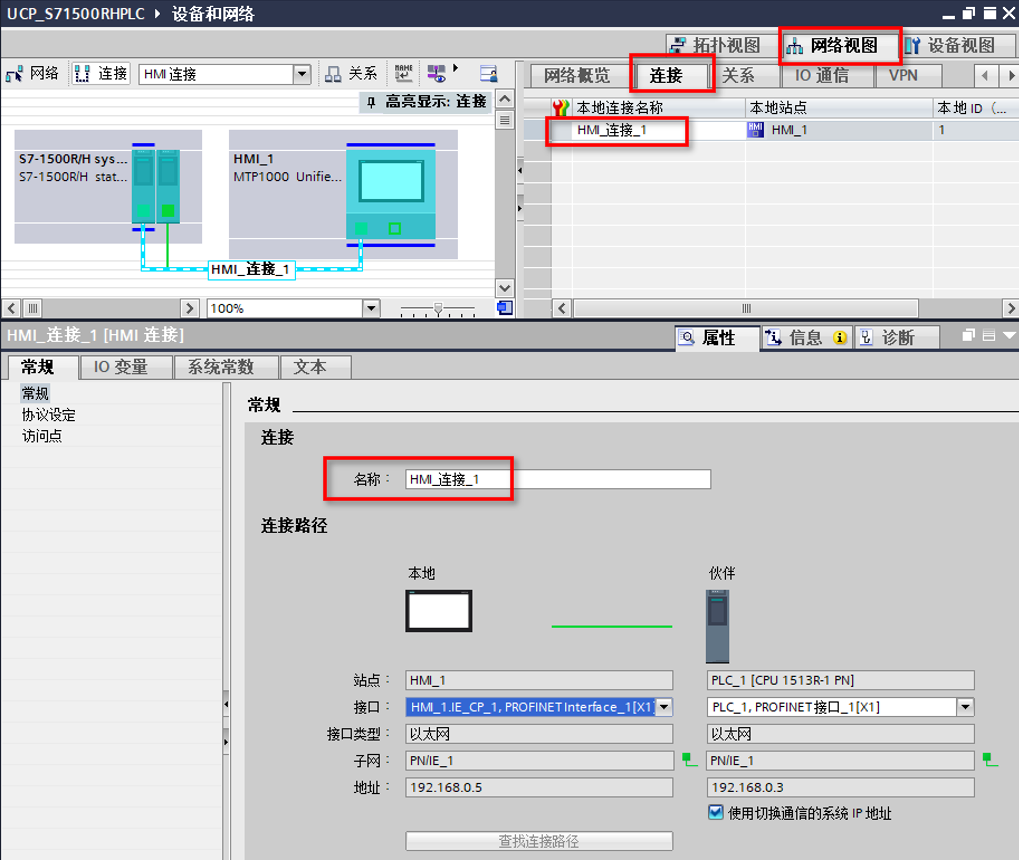
Task: Toggle the Connections mode button
Action: (101, 74)
